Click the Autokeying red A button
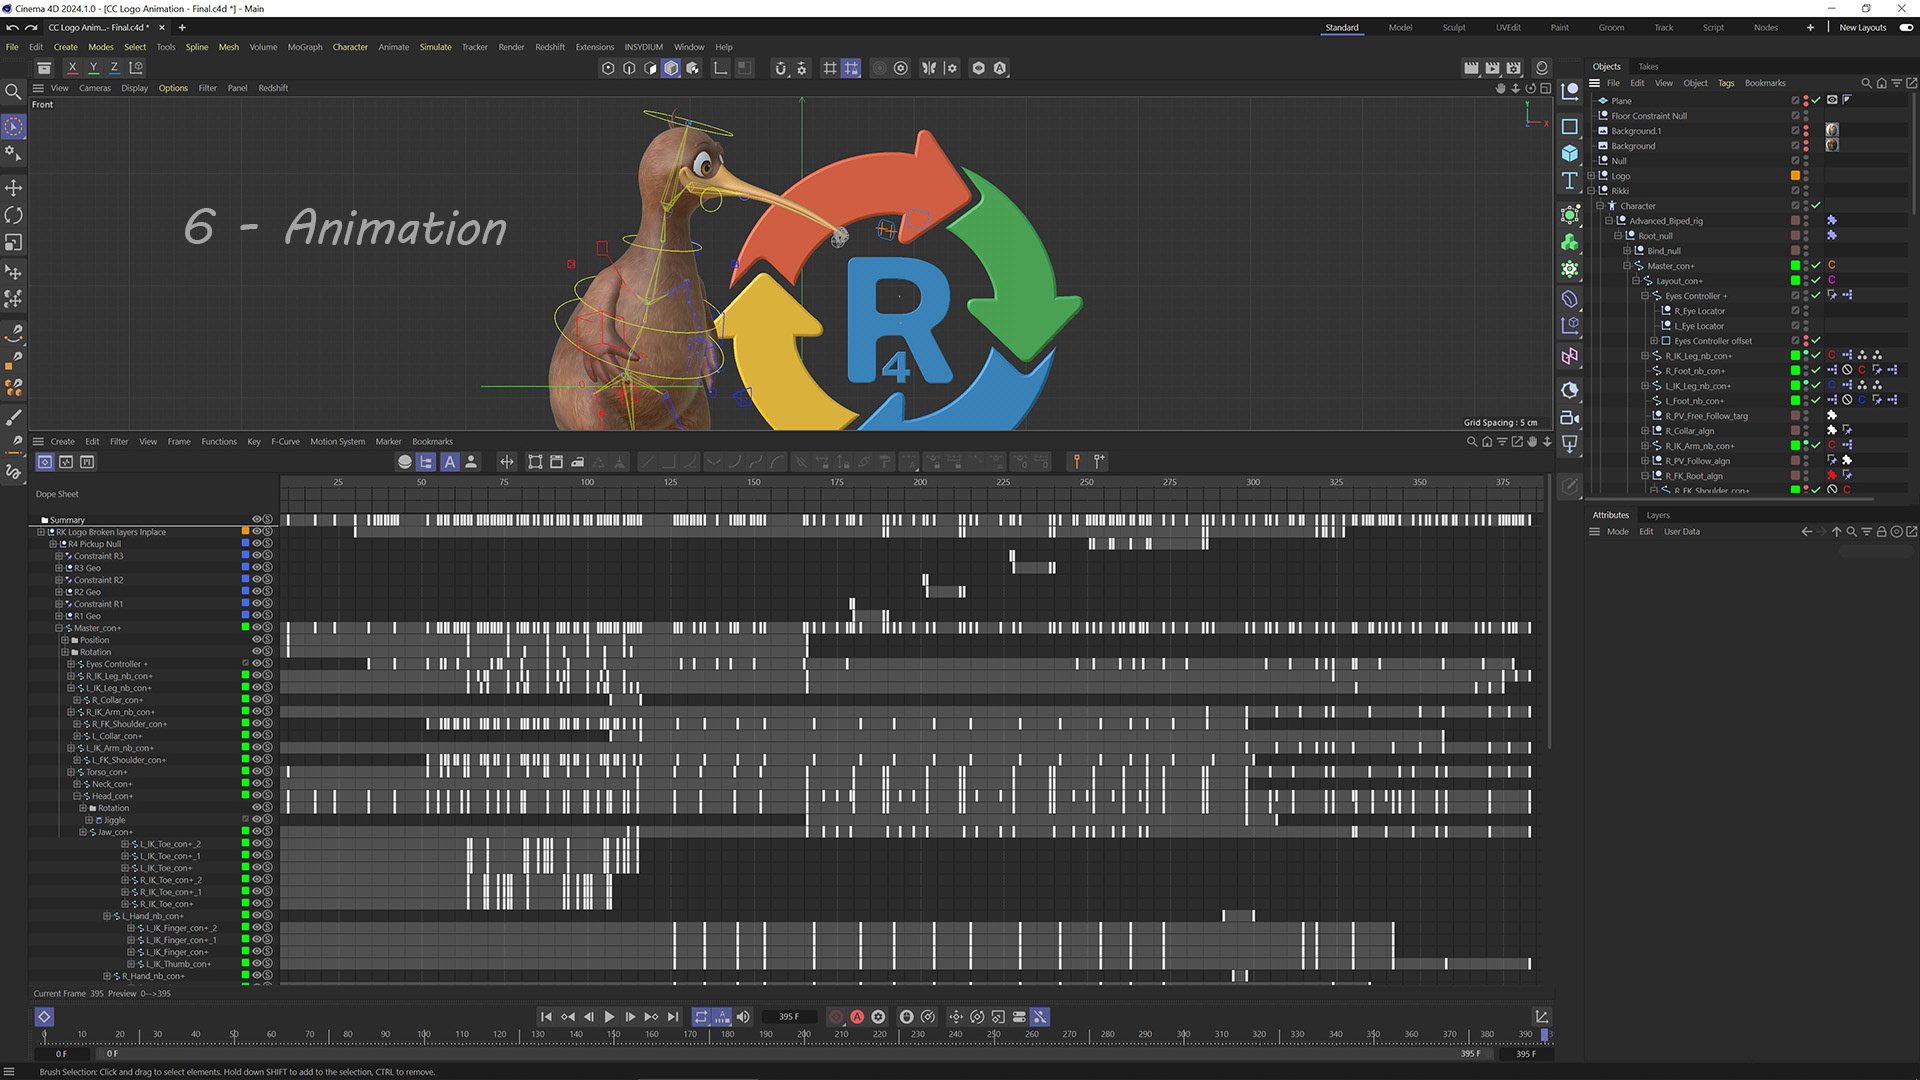 (857, 1017)
